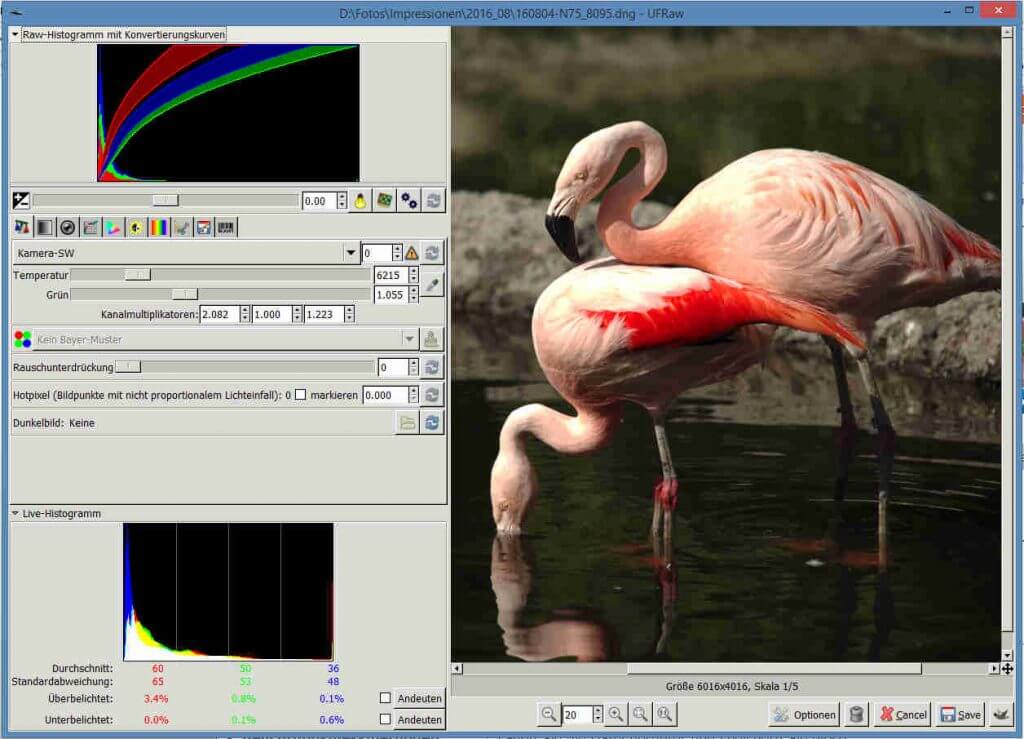
Task: Open the color management tab
Action: point(113,227)
